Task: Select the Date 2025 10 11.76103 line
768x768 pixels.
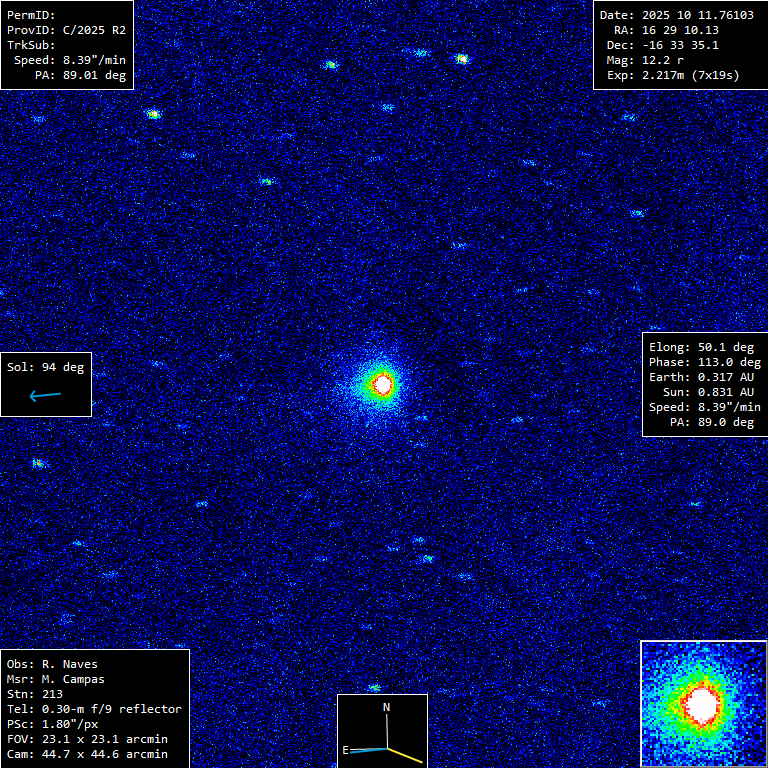Action: (676, 15)
